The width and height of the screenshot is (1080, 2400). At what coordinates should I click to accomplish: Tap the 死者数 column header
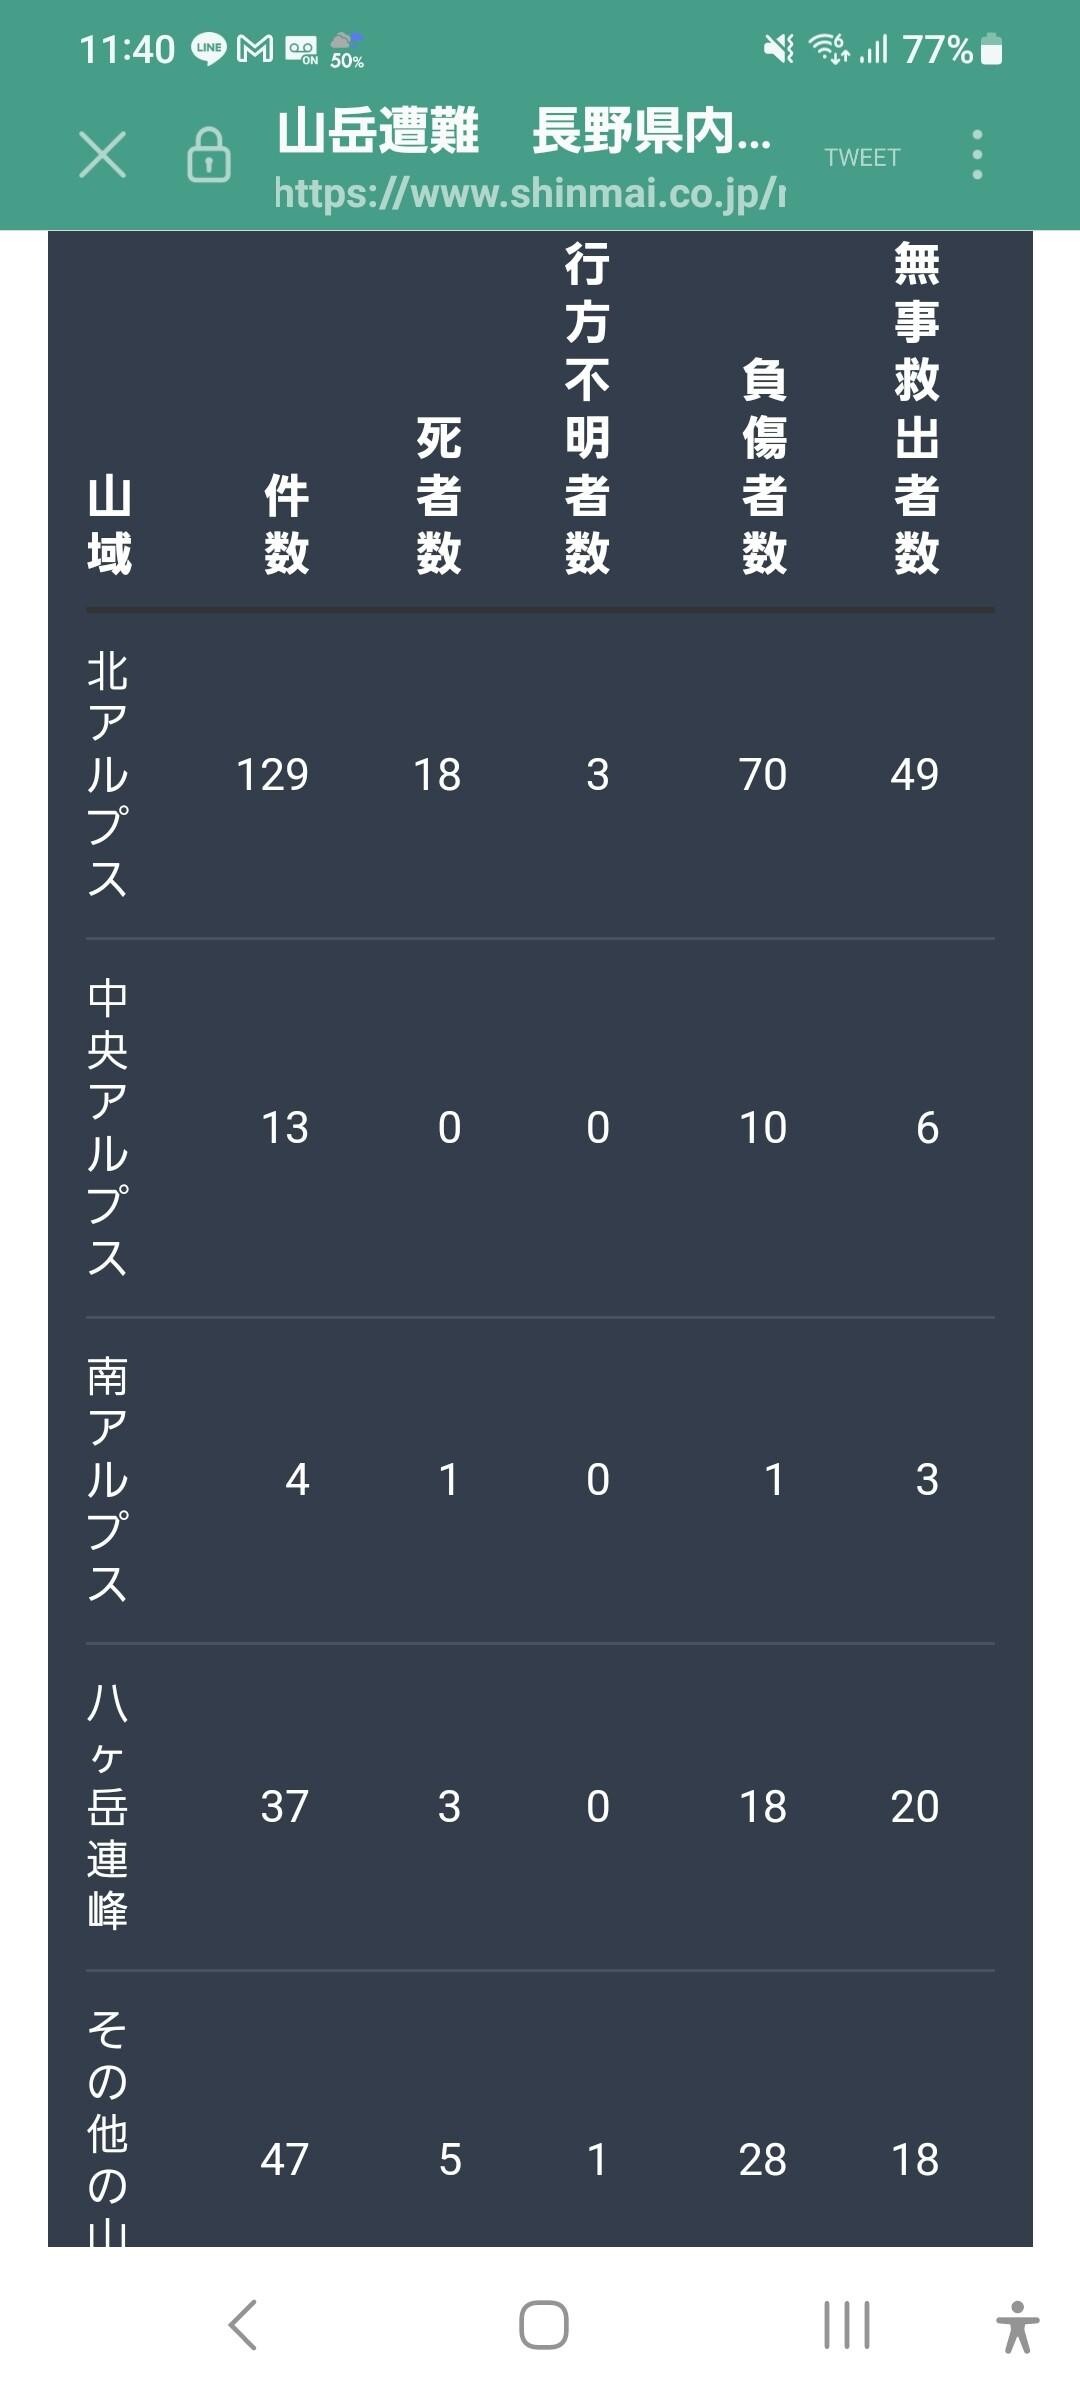[x=439, y=496]
